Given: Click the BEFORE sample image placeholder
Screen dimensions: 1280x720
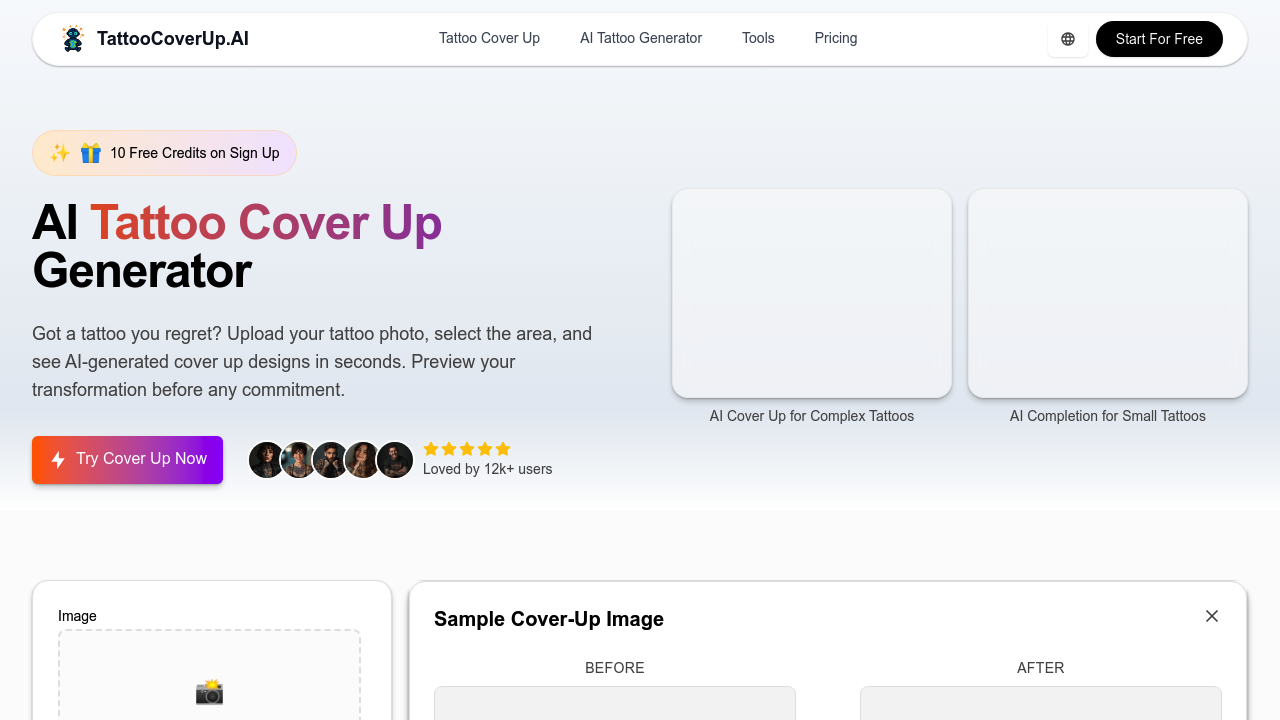Looking at the screenshot, I should 614,705.
